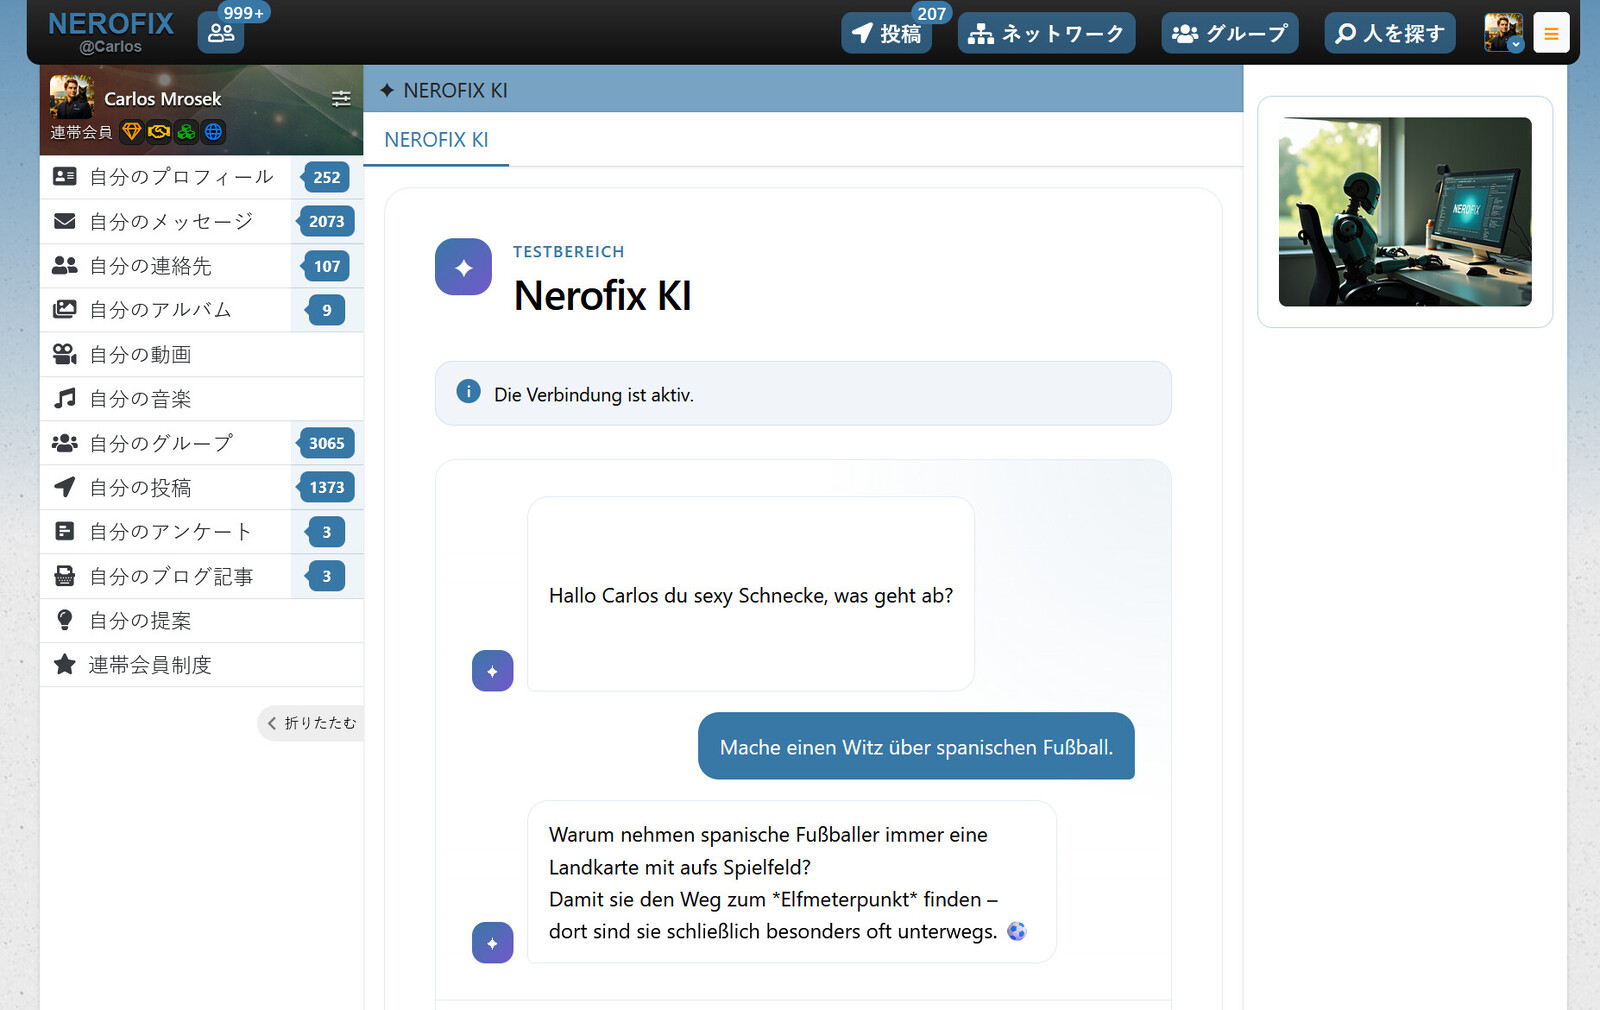Click the handshake badge under Carlos Mrosek
Screen dimensions: 1600x1010
(159, 131)
